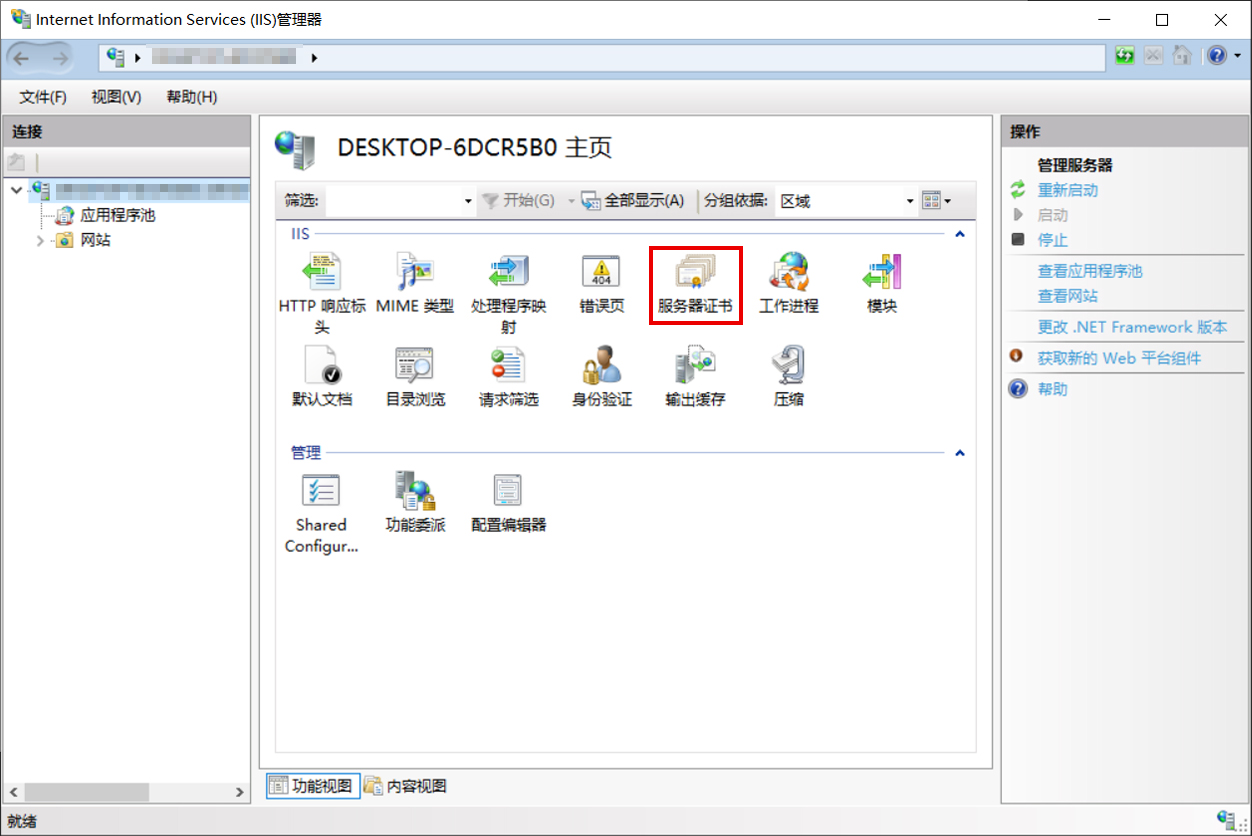Open the view mode icon dropdown
Image resolution: width=1252 pixels, height=836 pixels.
pyautogui.click(x=936, y=201)
